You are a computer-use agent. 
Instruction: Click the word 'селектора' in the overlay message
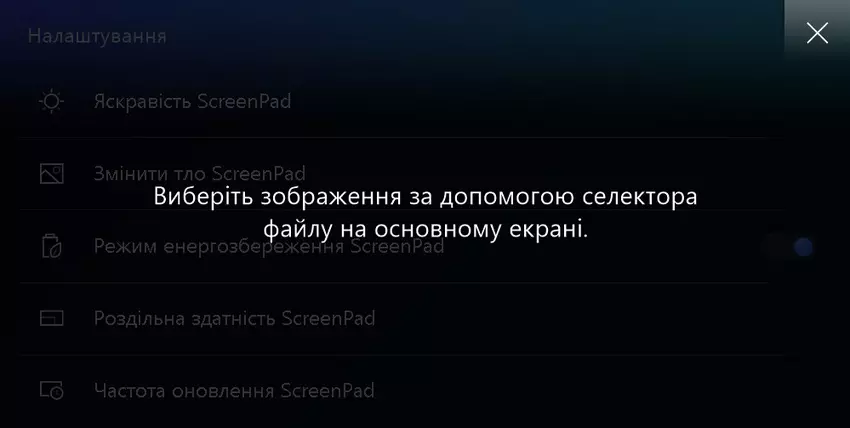coord(640,197)
